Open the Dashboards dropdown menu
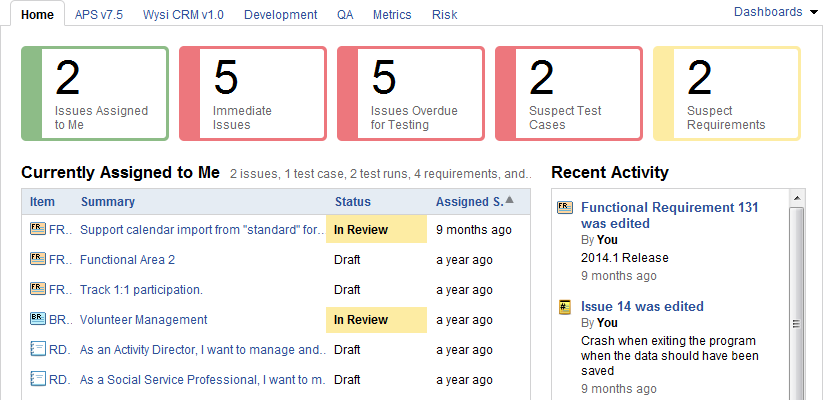This screenshot has height=400, width=823. (x=768, y=12)
